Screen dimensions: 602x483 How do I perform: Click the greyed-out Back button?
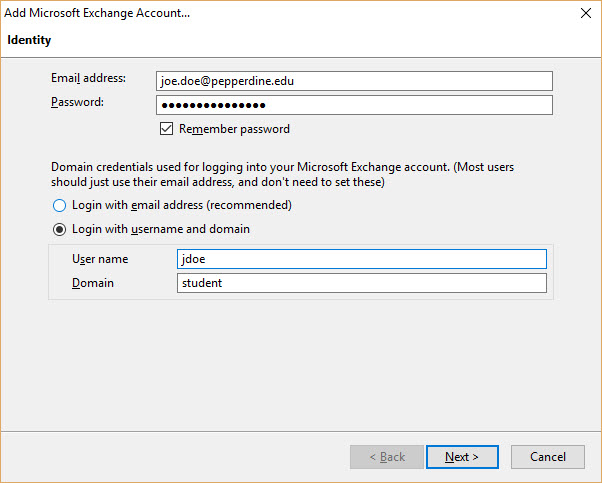[x=387, y=457]
